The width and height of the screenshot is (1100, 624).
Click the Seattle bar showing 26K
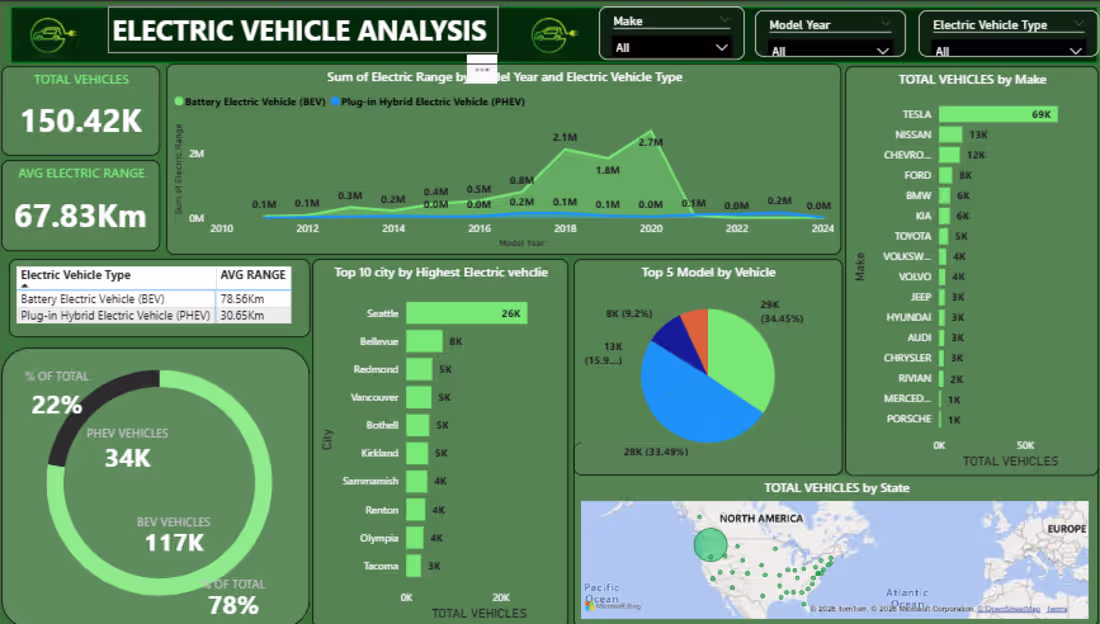coord(467,313)
